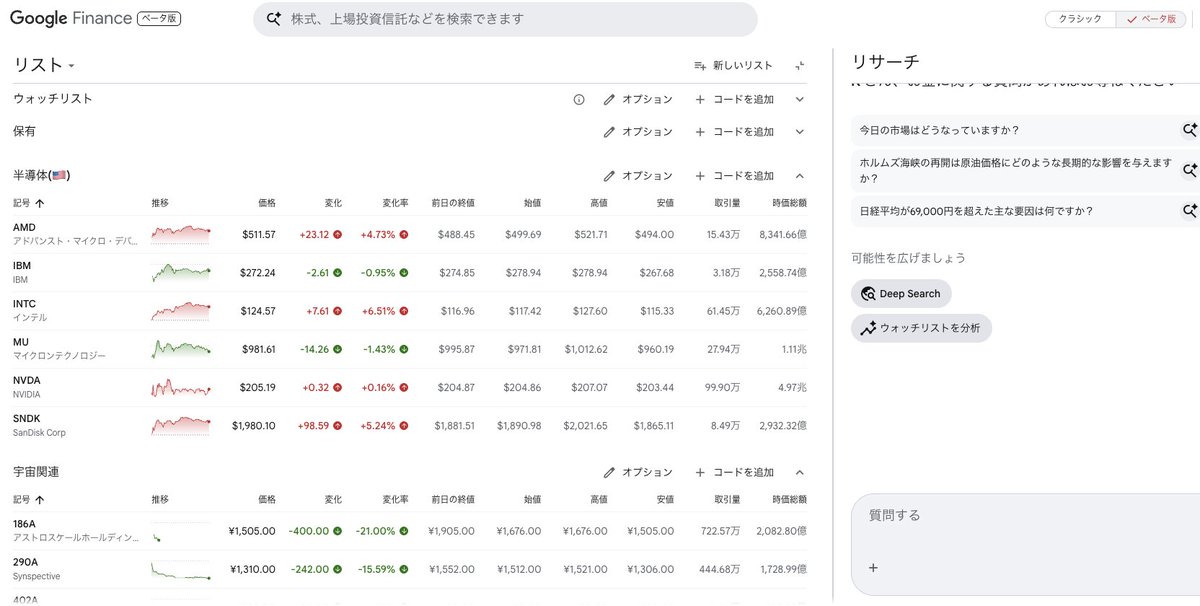Create a new list with 新しいリスト

click(733, 65)
